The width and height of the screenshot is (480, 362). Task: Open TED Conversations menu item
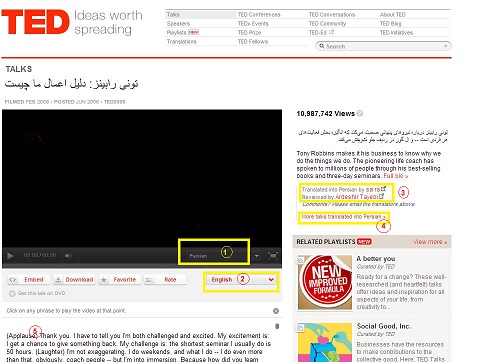[332, 15]
